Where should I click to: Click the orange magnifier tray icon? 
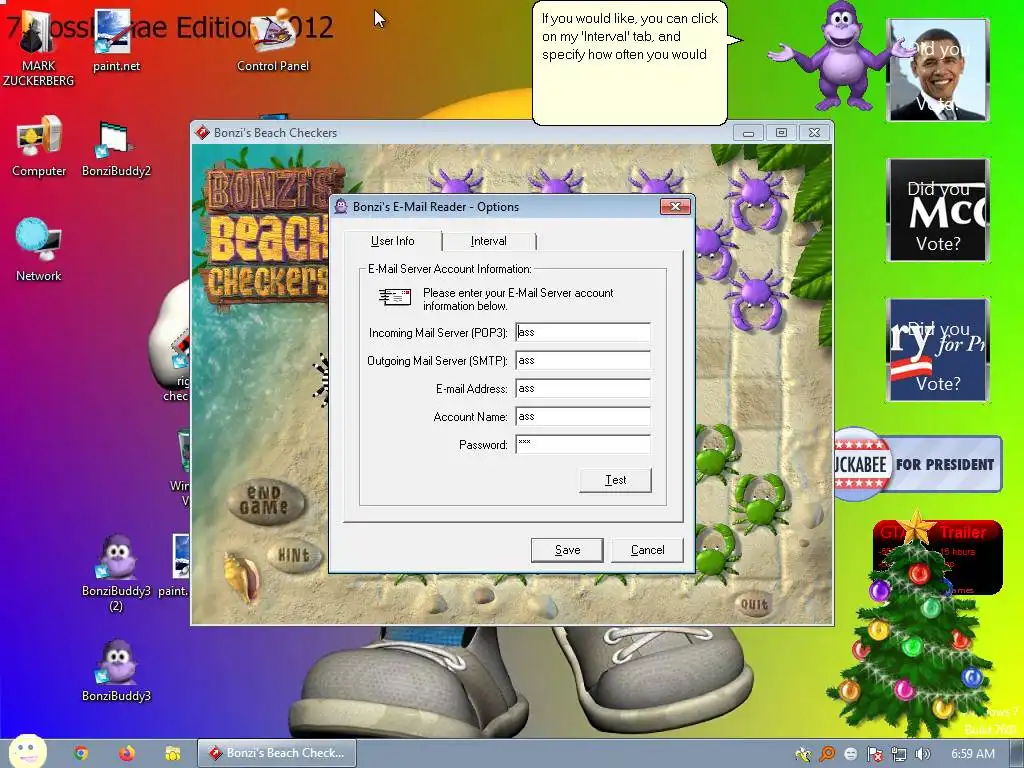827,754
